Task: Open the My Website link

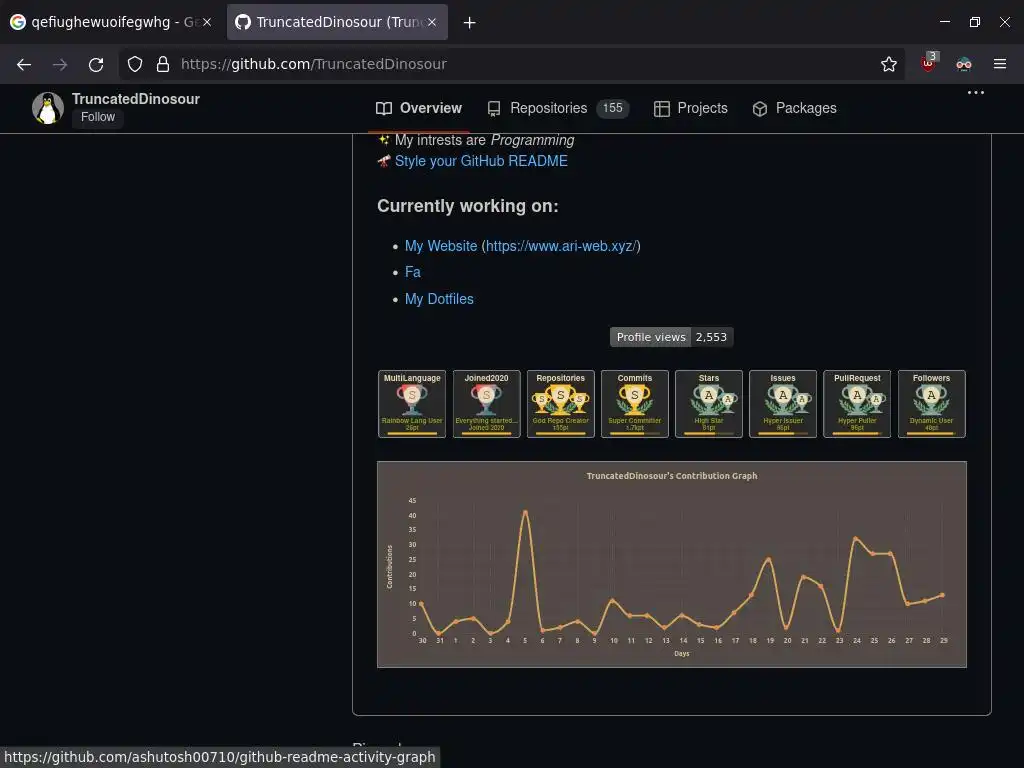Action: [x=441, y=246]
